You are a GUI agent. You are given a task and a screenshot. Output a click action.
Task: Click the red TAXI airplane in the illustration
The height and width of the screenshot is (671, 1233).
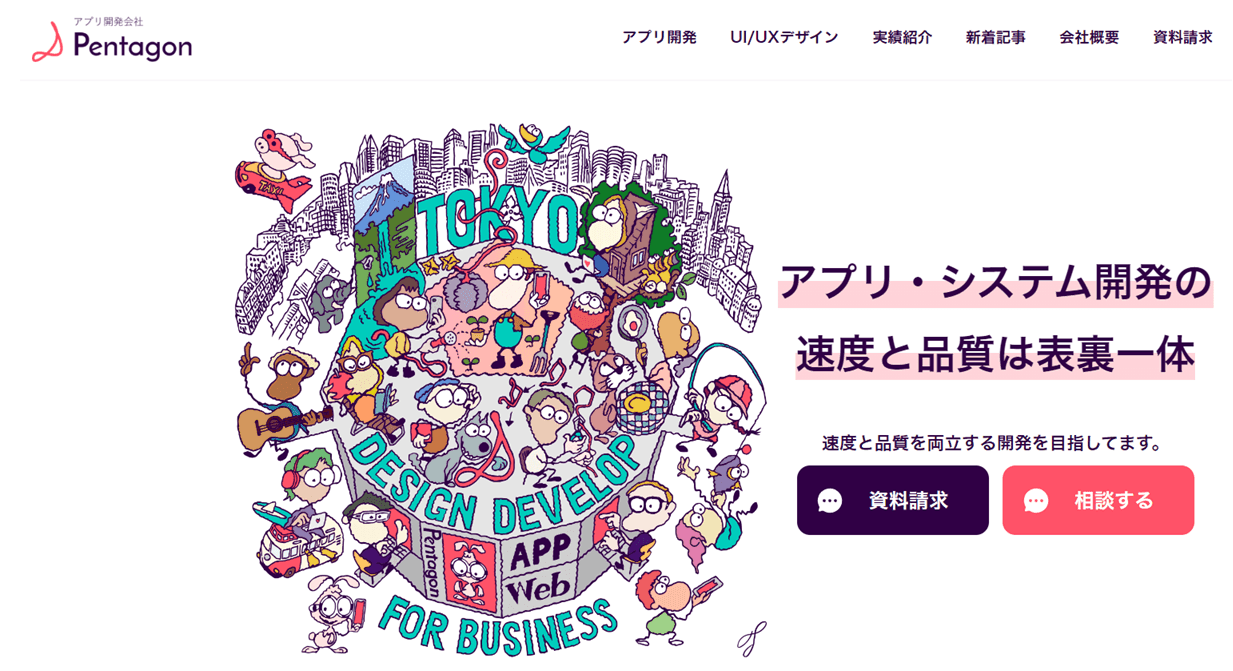coord(273,183)
